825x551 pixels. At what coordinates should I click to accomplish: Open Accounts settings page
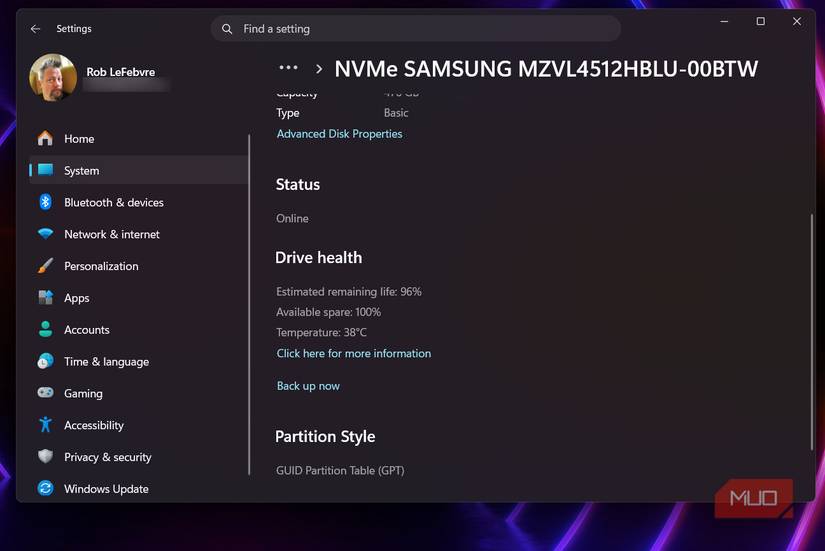pyautogui.click(x=138, y=329)
